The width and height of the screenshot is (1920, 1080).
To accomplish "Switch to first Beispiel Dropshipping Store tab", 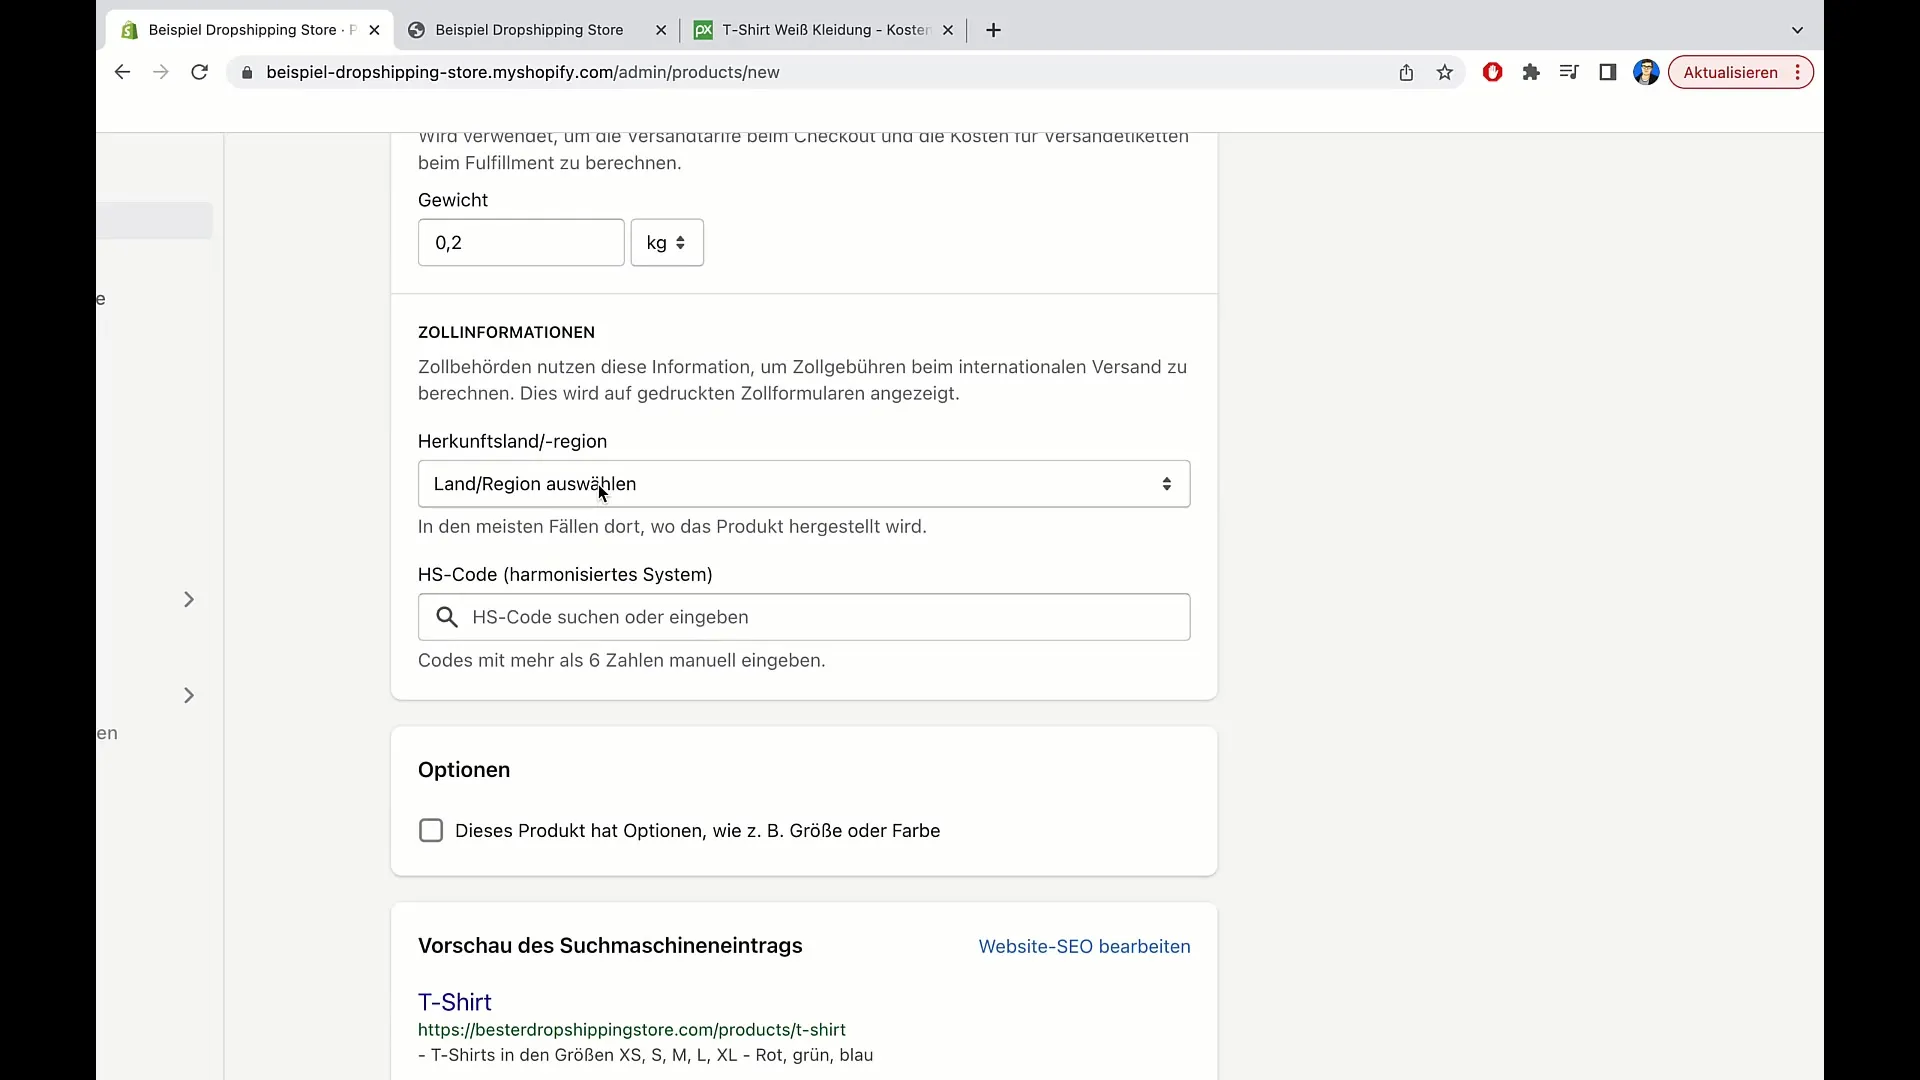I will coord(250,30).
